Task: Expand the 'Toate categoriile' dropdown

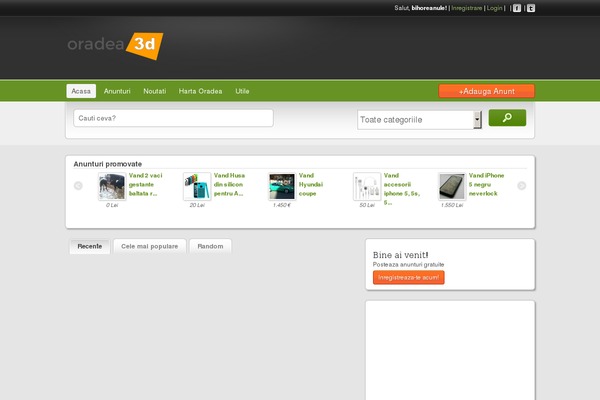Action: coord(419,120)
